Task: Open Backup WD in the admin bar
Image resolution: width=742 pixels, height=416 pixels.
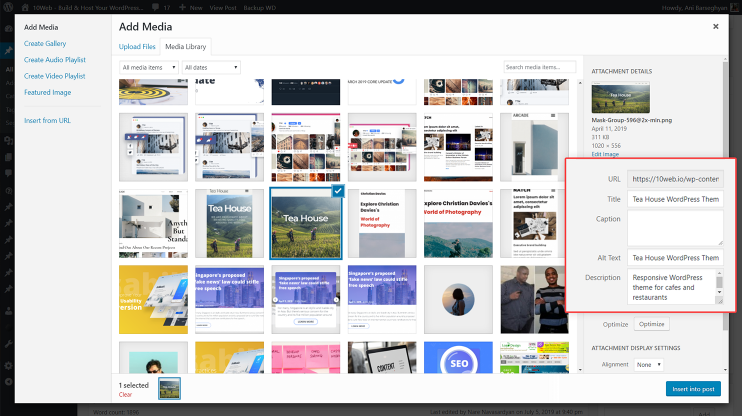Action: point(259,8)
